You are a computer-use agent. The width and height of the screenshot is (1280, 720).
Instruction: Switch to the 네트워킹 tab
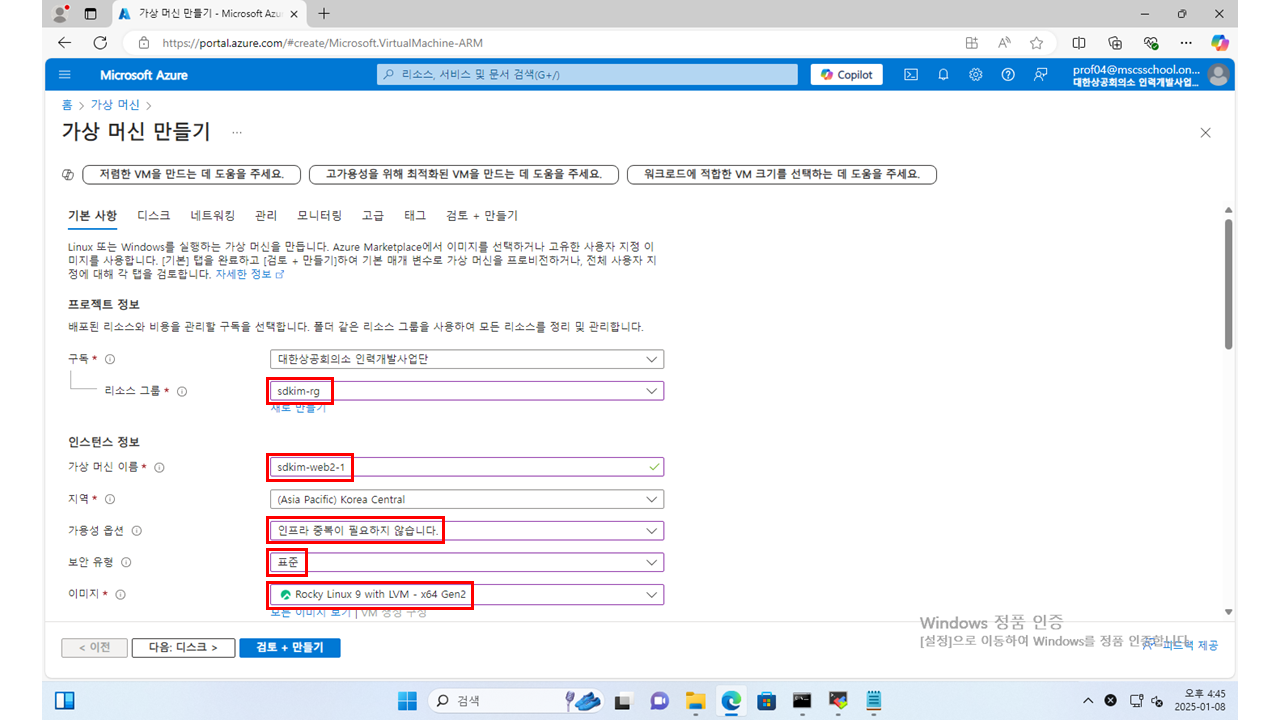pos(213,216)
